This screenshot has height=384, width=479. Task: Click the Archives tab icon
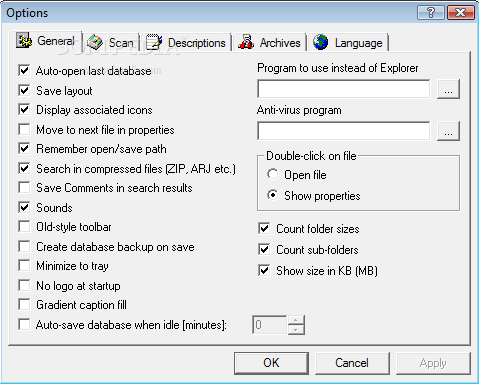[x=246, y=43]
